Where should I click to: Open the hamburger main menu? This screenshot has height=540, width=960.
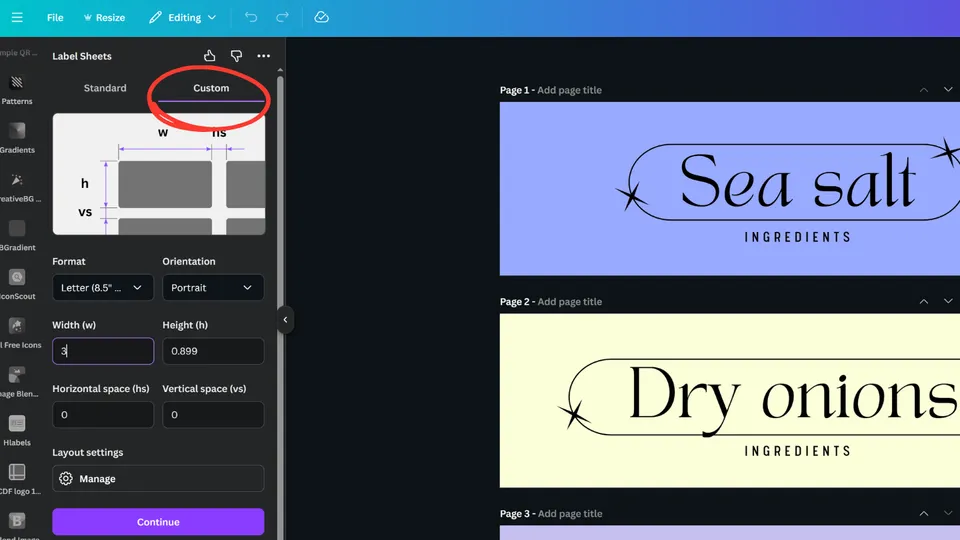17,17
